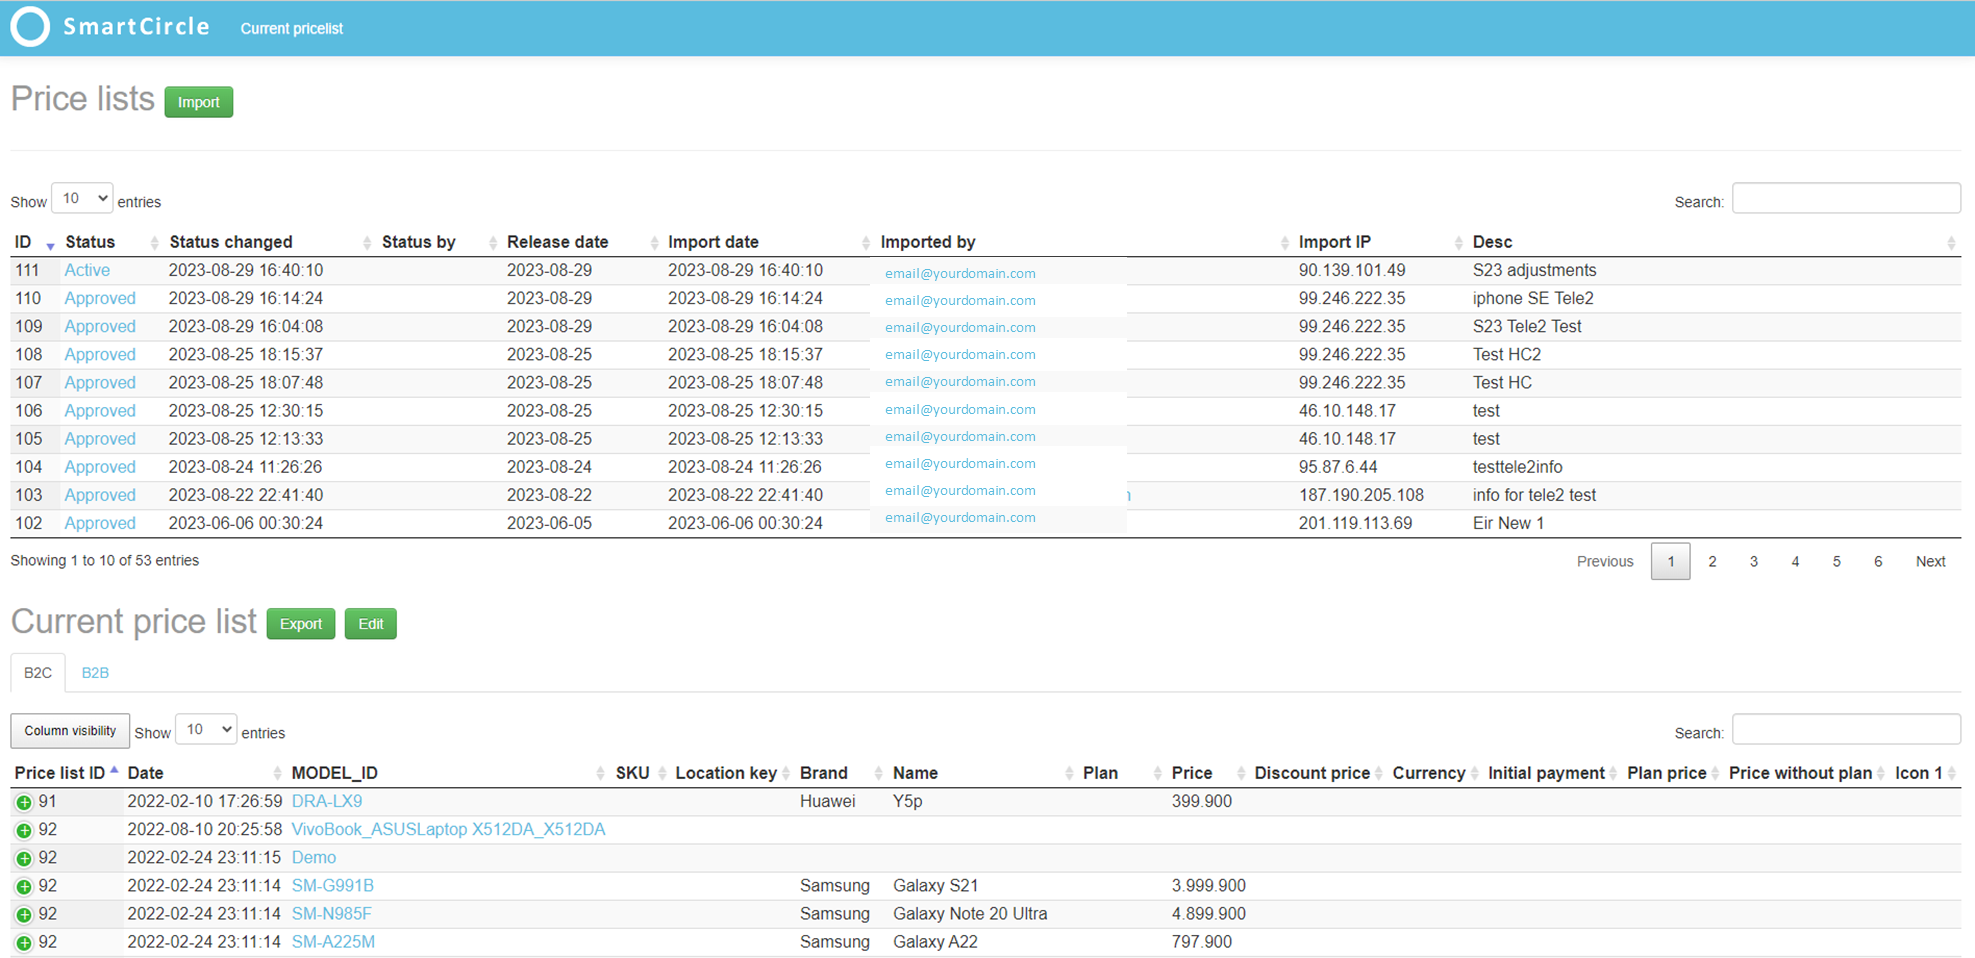Sort by Desc column header

[1714, 242]
